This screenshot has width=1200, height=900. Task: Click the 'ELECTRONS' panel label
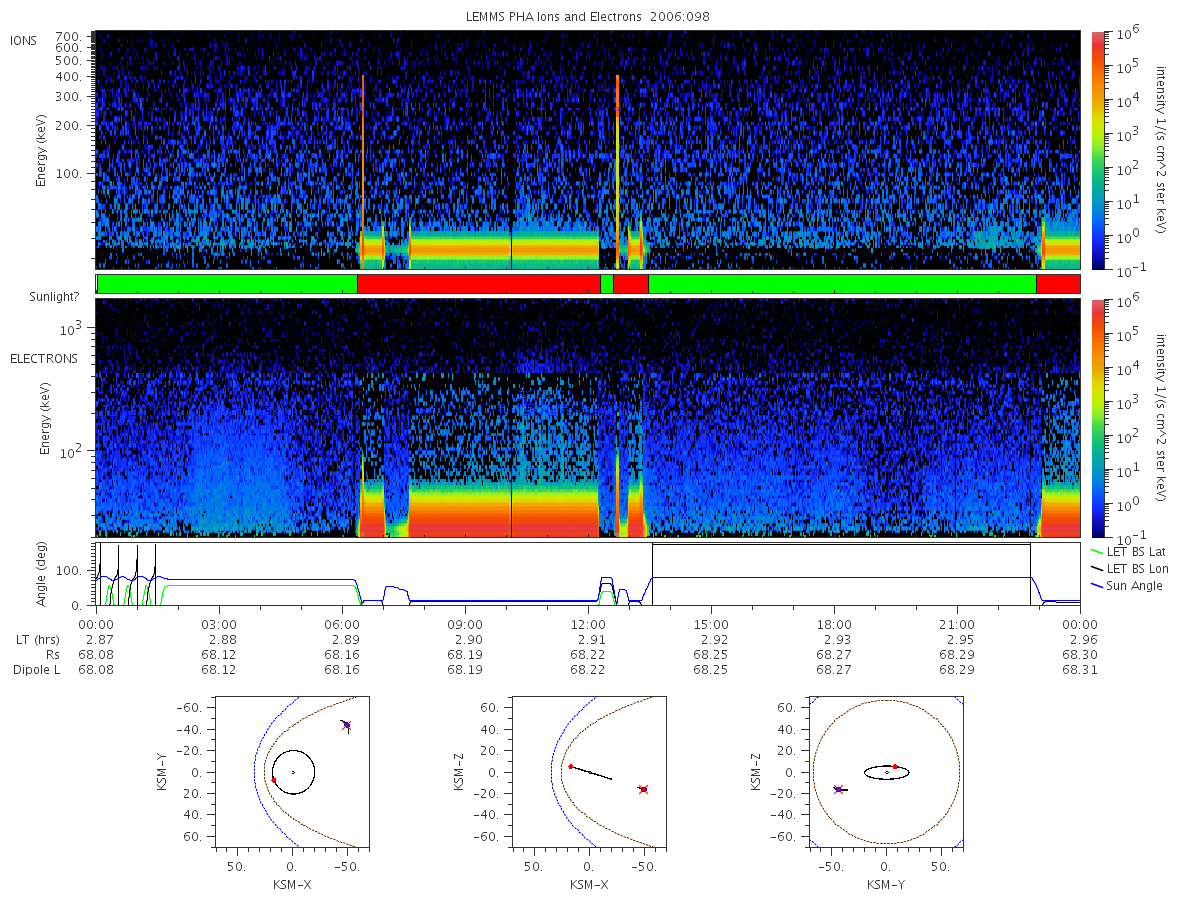[43, 359]
